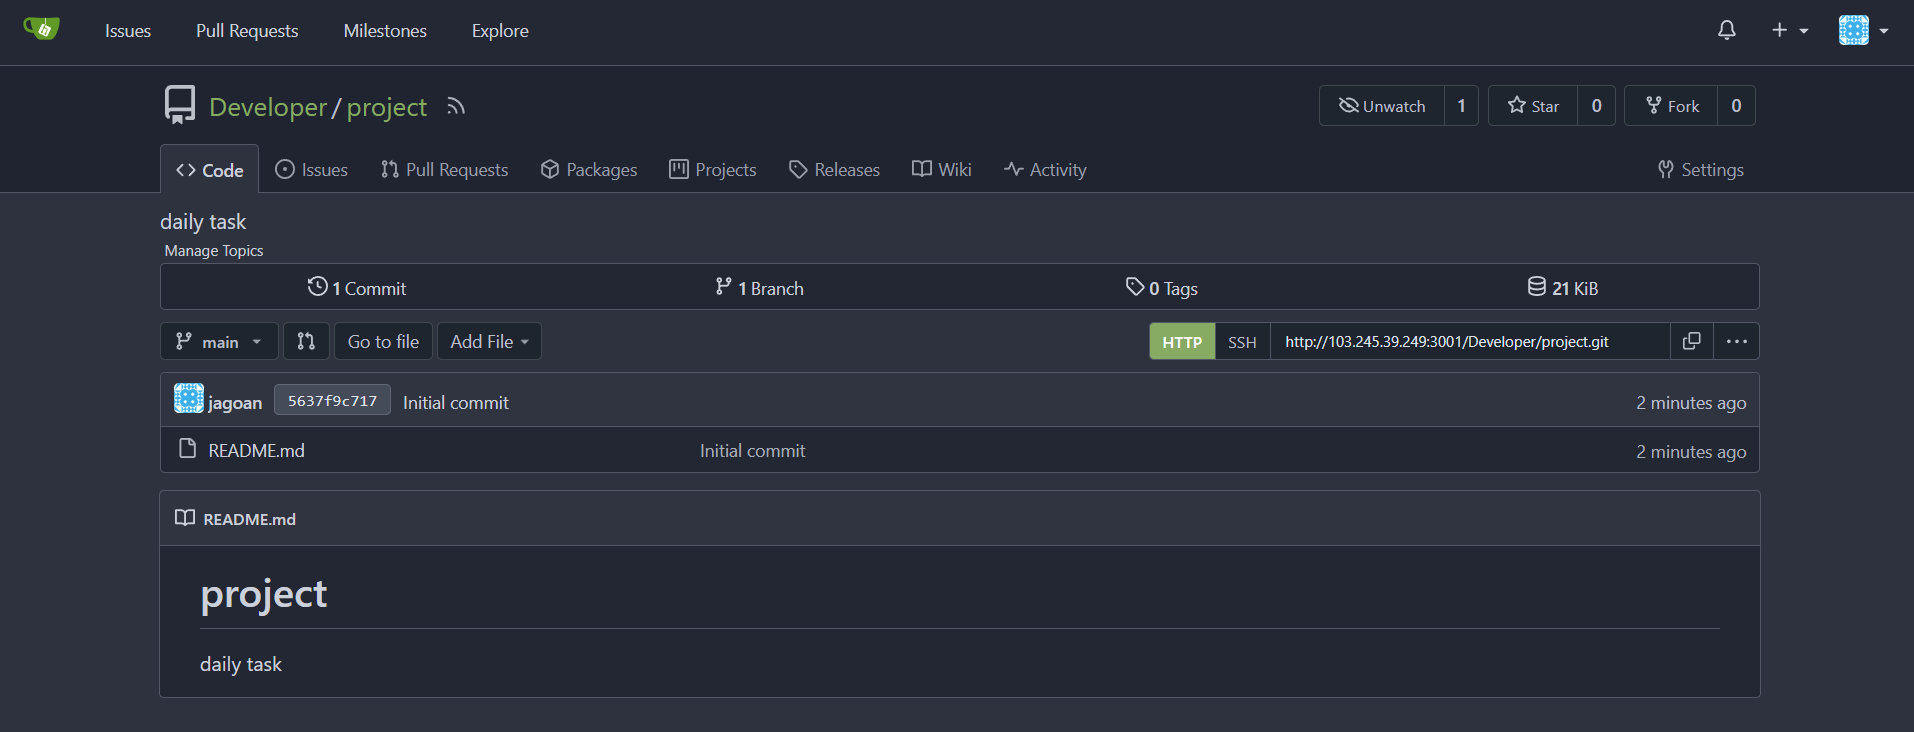Screen dimensions: 1914x732
Task: Open commit 5637f9c717
Action: click(332, 401)
